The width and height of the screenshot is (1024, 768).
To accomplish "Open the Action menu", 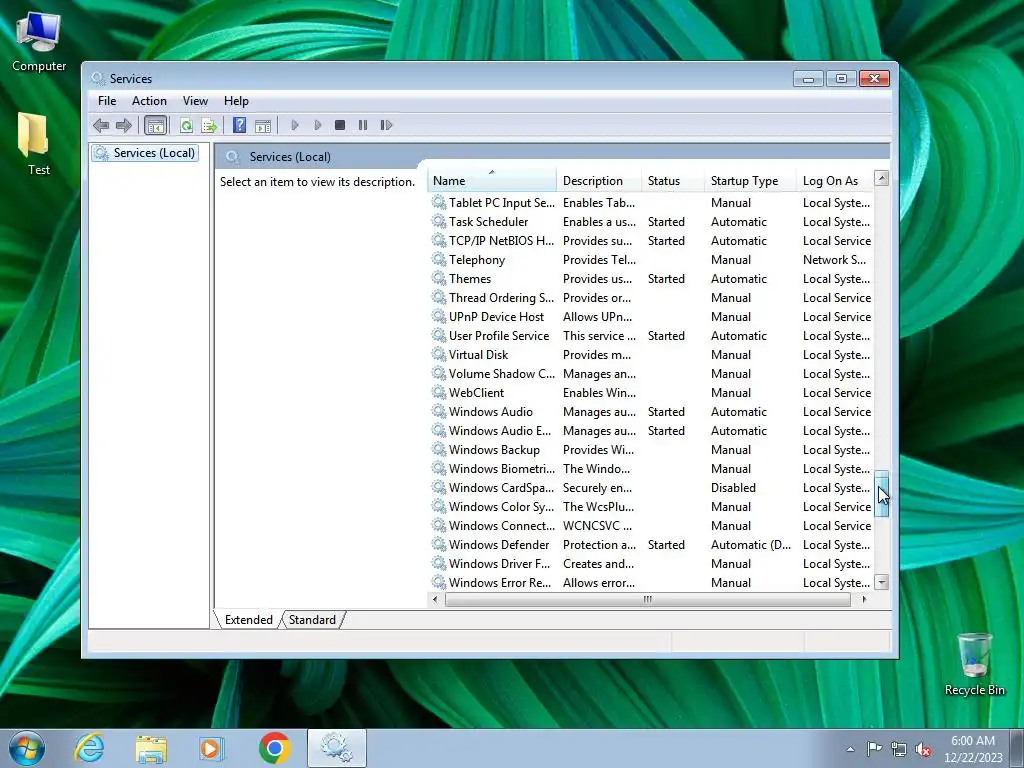I will (149, 101).
